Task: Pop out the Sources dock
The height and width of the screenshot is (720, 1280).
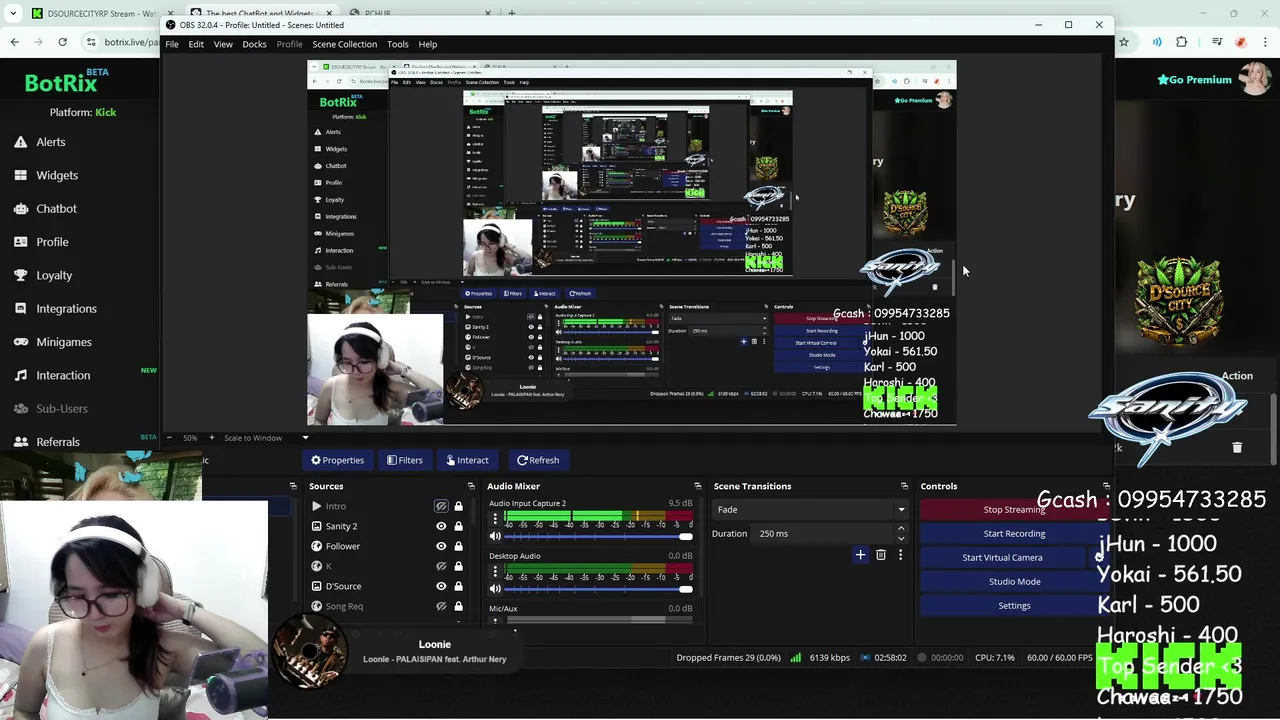Action: point(473,486)
